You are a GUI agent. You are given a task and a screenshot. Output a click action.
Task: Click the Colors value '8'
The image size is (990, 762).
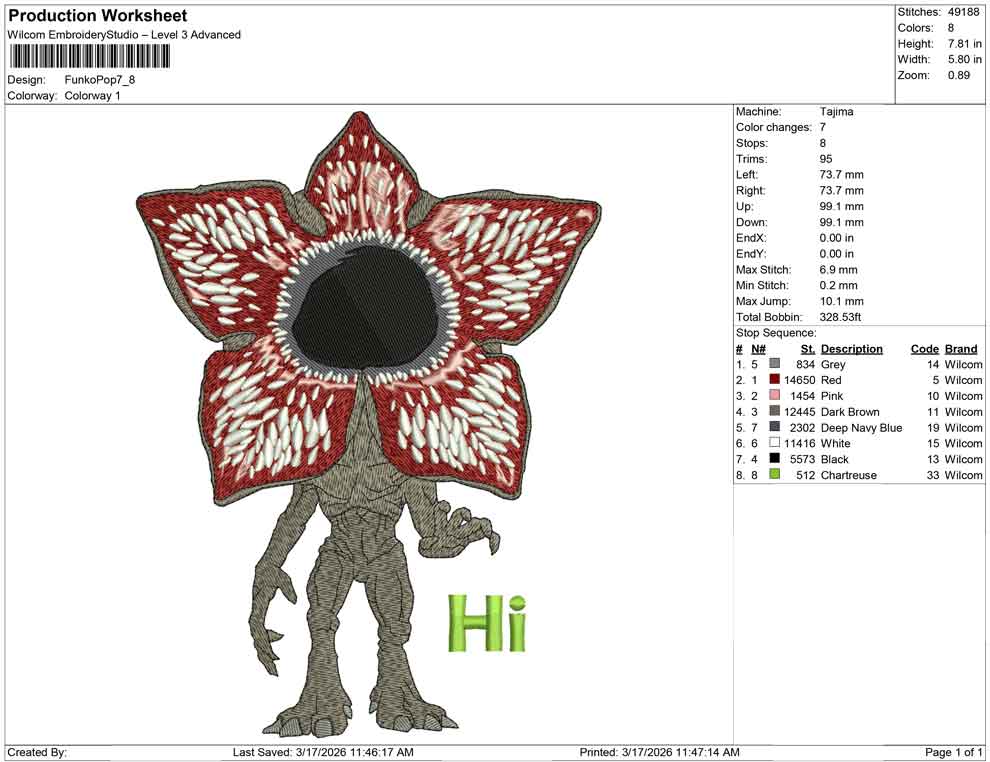click(x=951, y=28)
